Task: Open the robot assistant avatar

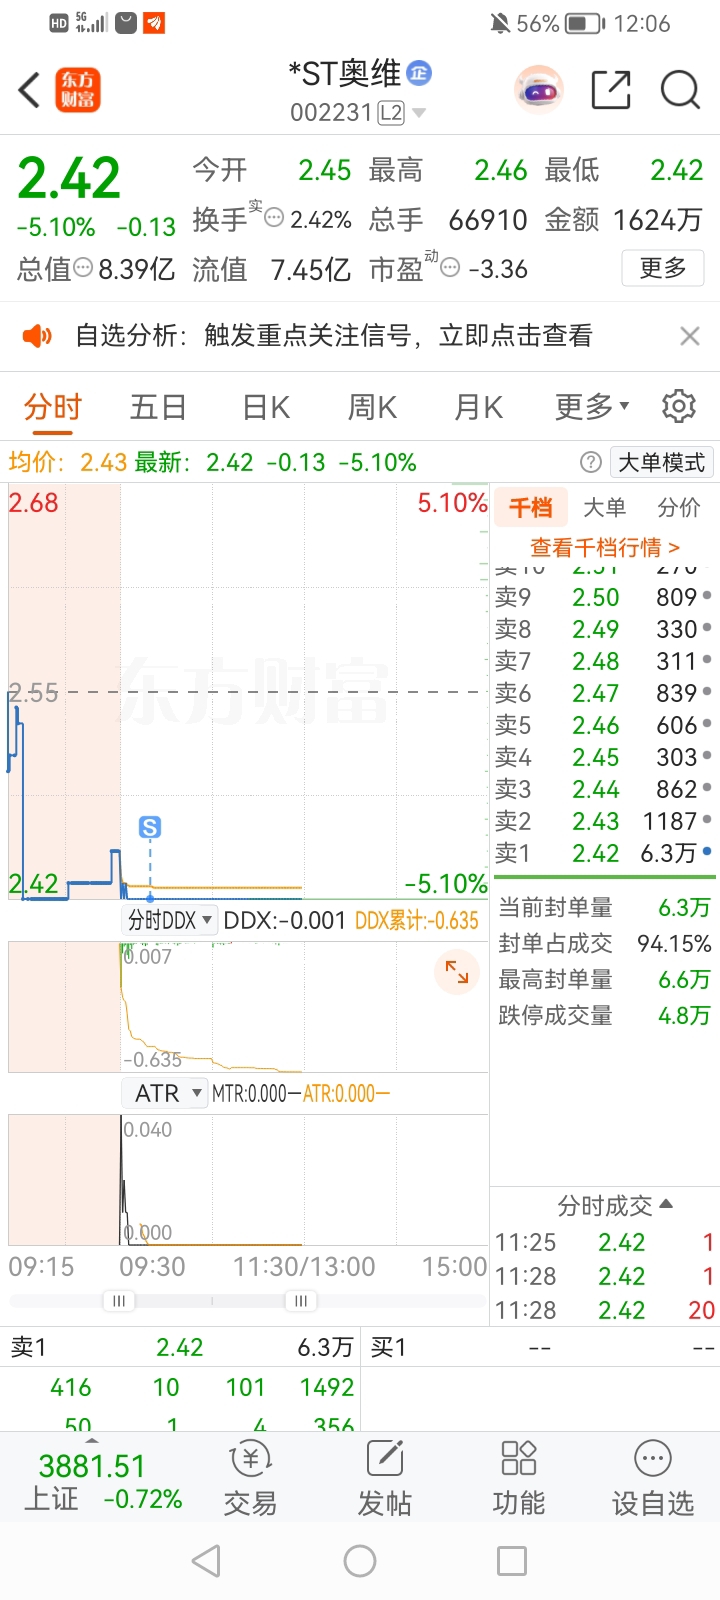Action: point(539,90)
